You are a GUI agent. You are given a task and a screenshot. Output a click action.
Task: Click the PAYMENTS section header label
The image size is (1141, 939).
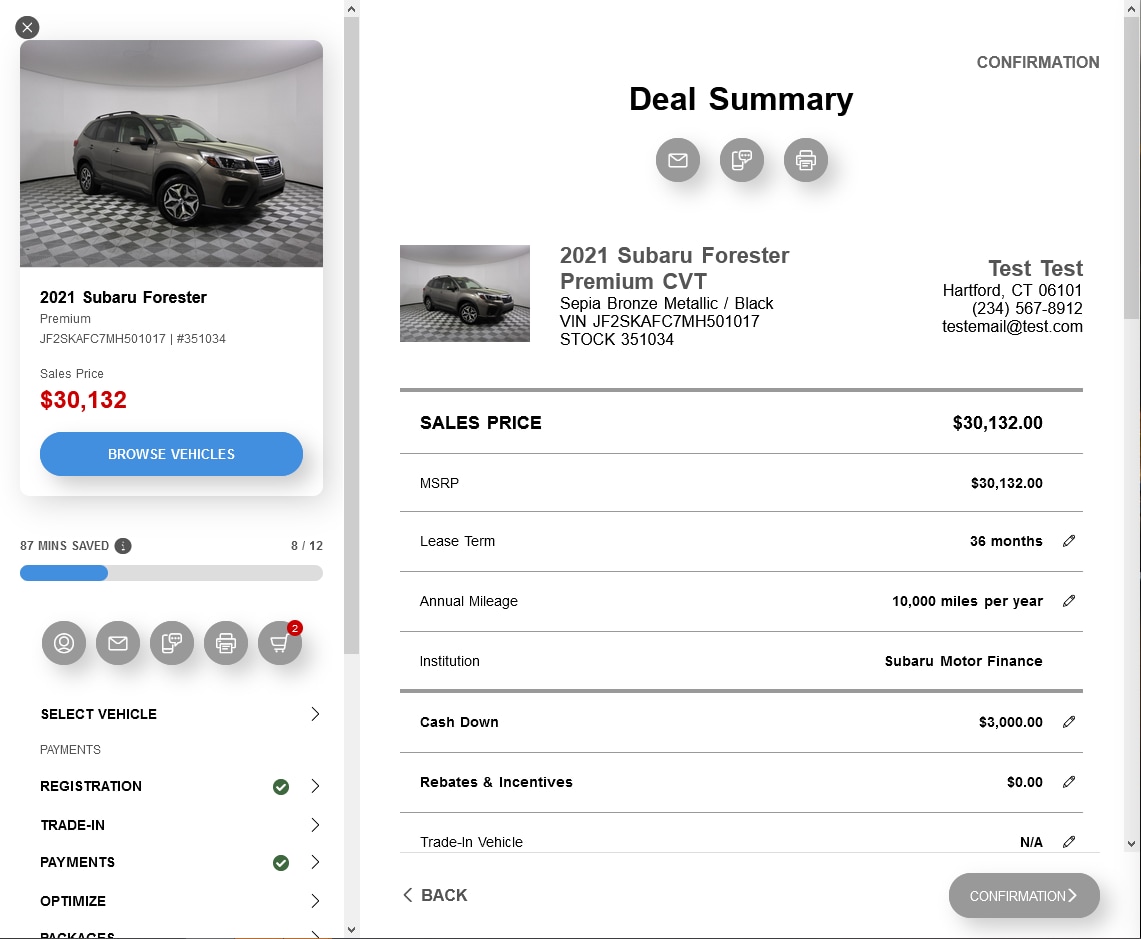tap(70, 750)
